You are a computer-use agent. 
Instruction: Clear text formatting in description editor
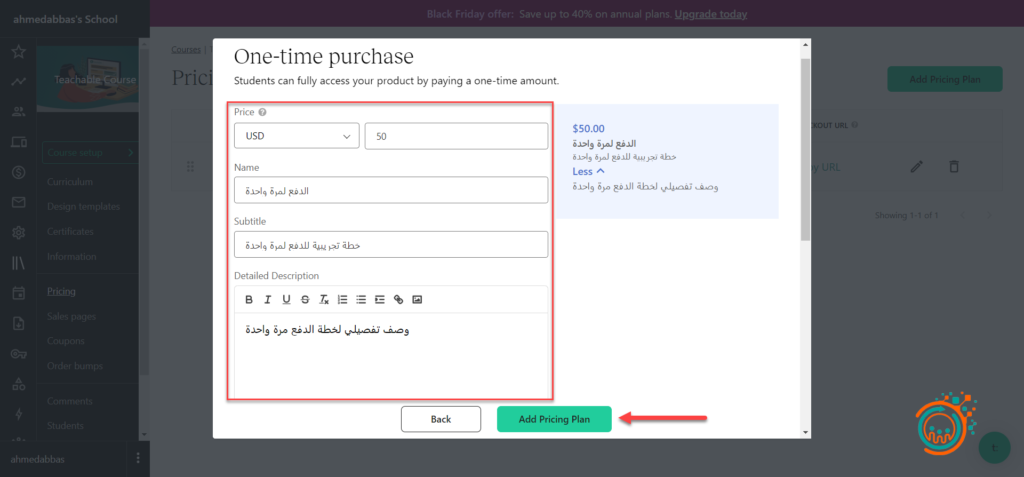click(324, 299)
